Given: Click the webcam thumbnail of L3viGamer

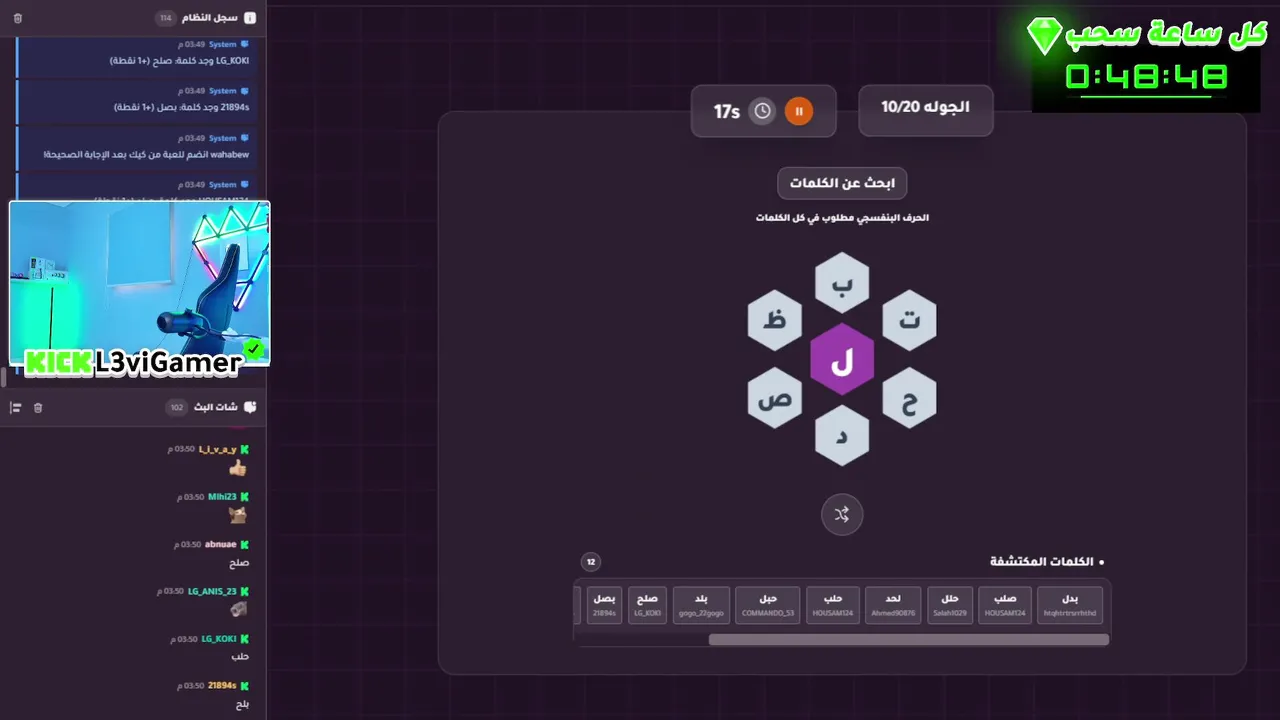Looking at the screenshot, I should (139, 283).
